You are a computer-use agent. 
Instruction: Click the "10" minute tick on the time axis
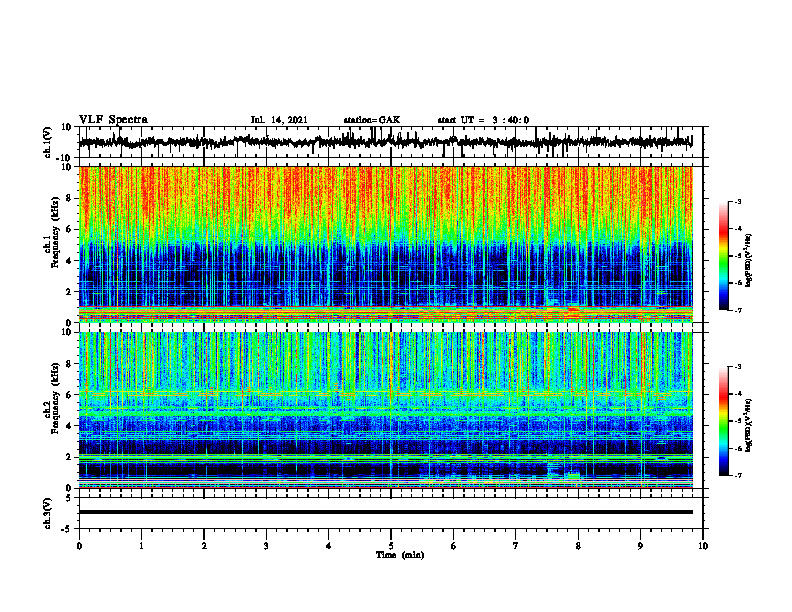point(703,546)
